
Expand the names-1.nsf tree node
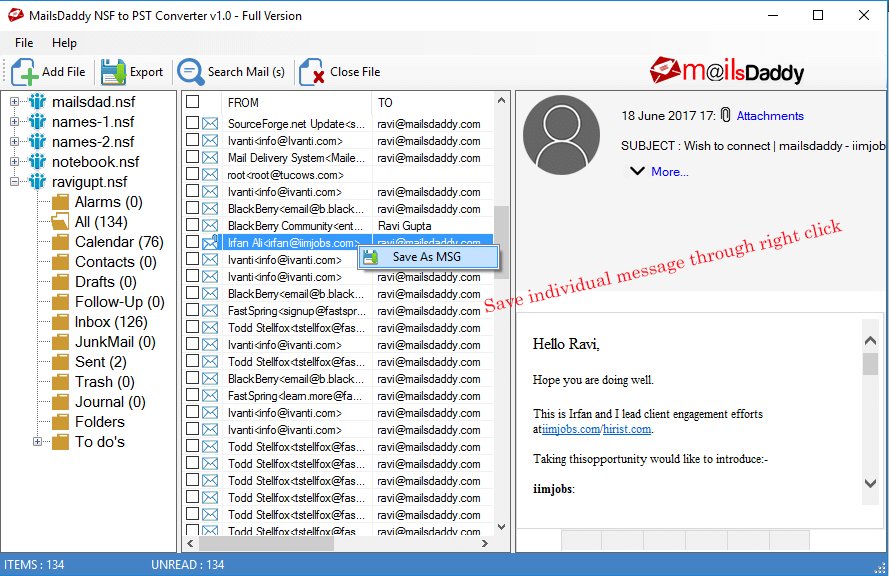15,122
